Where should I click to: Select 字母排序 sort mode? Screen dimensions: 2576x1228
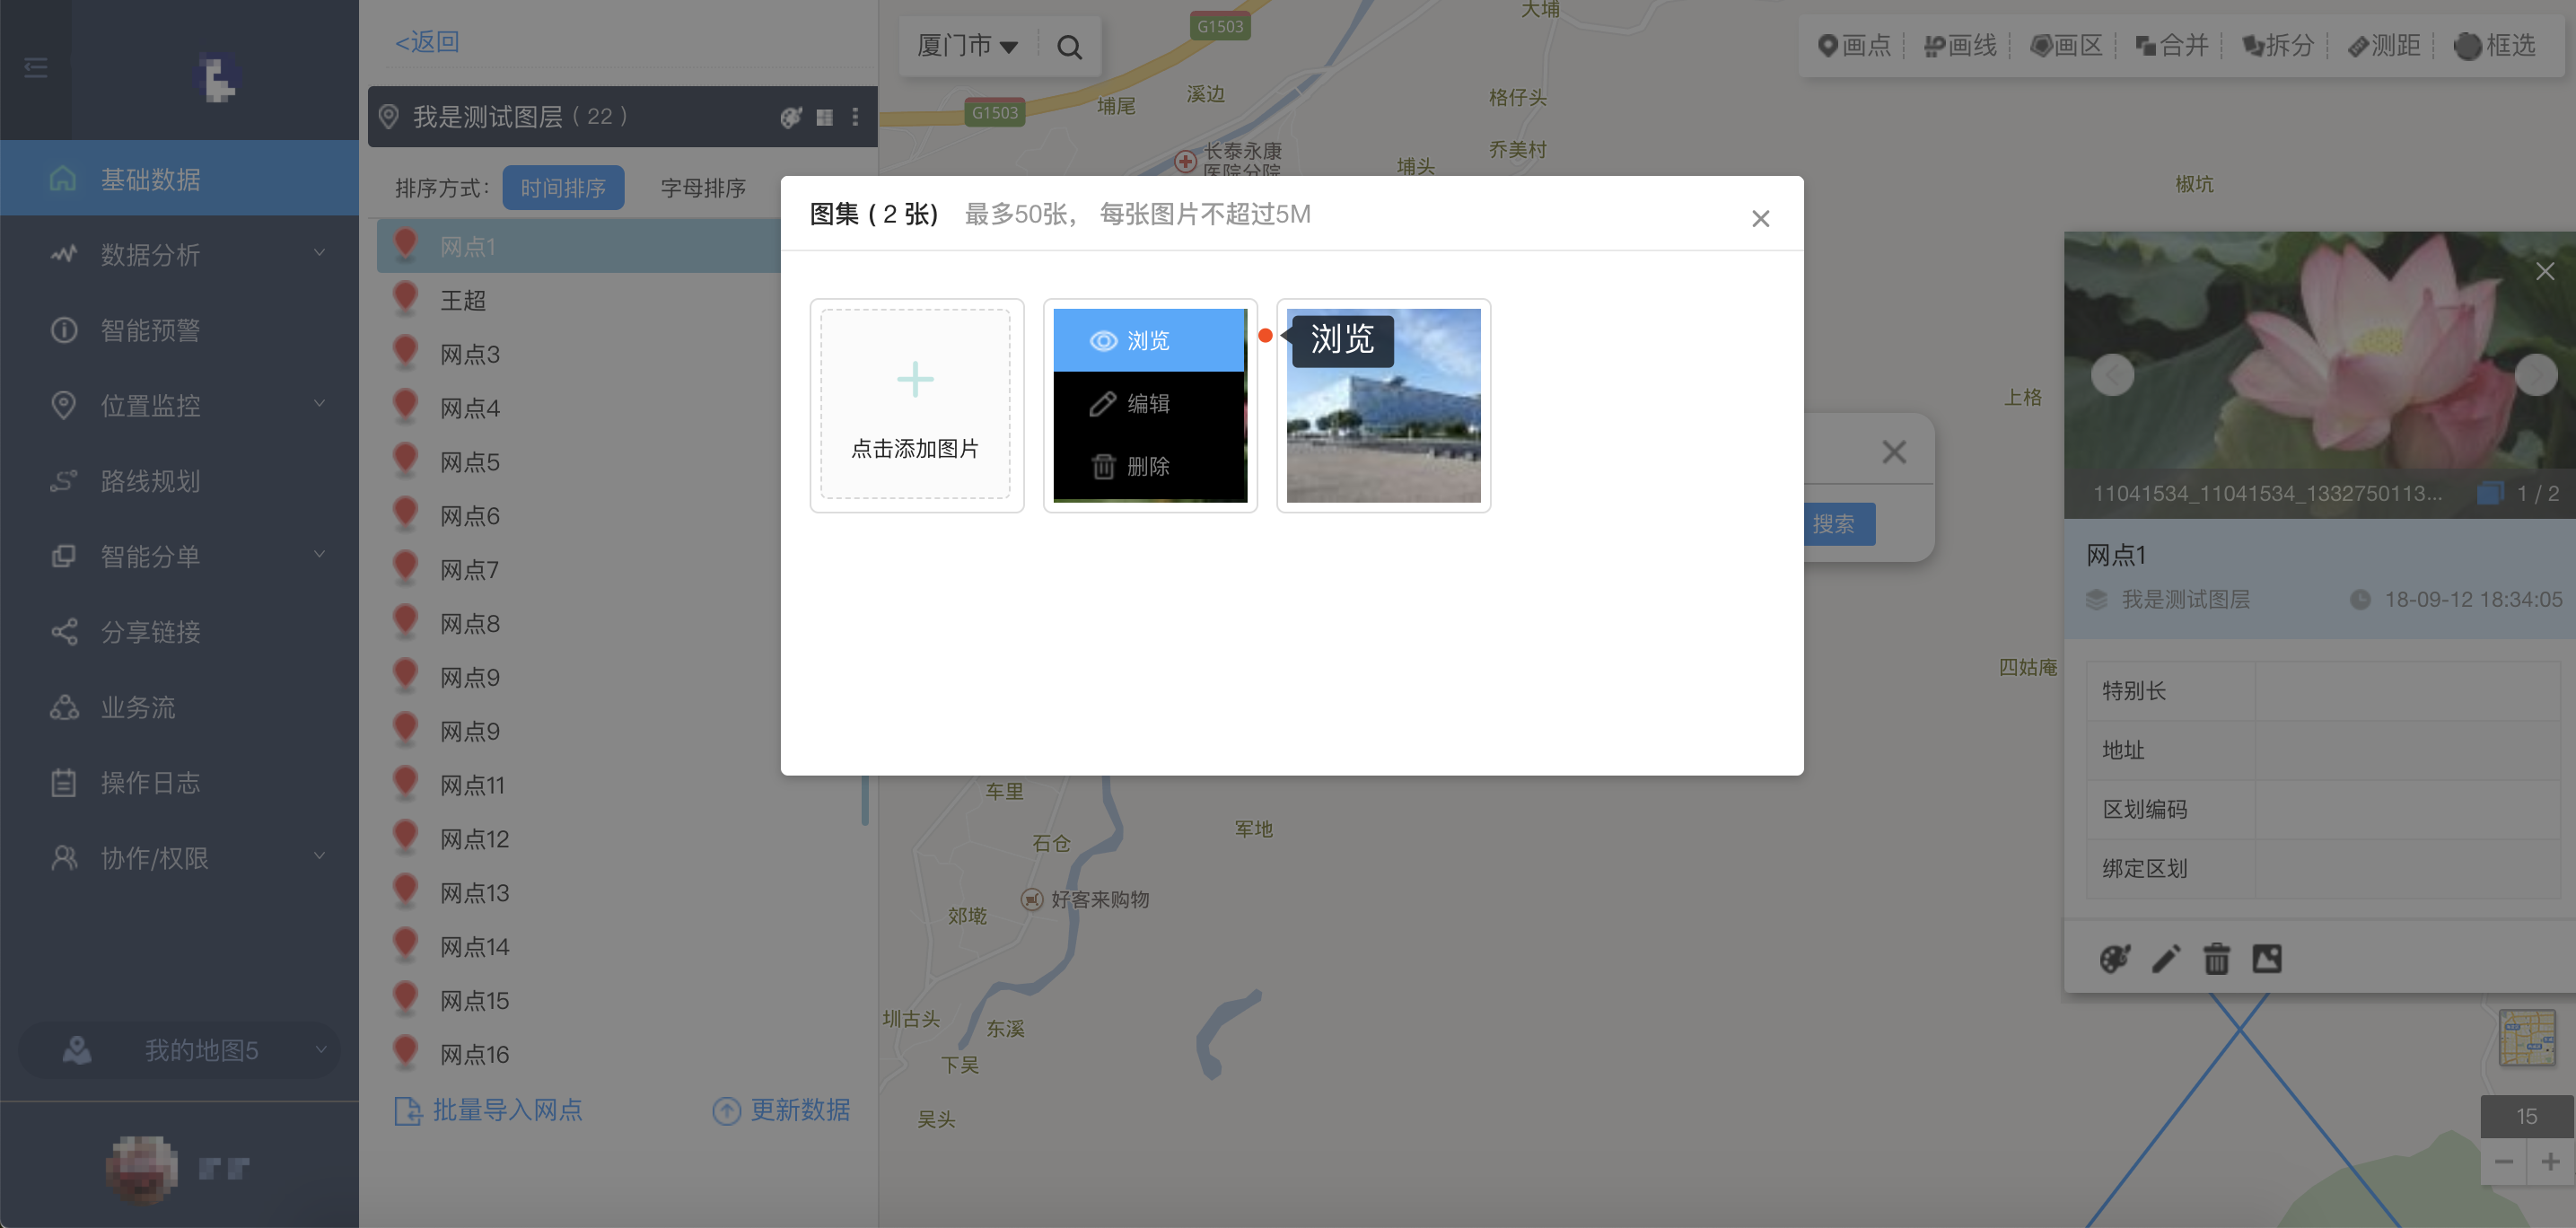[703, 188]
